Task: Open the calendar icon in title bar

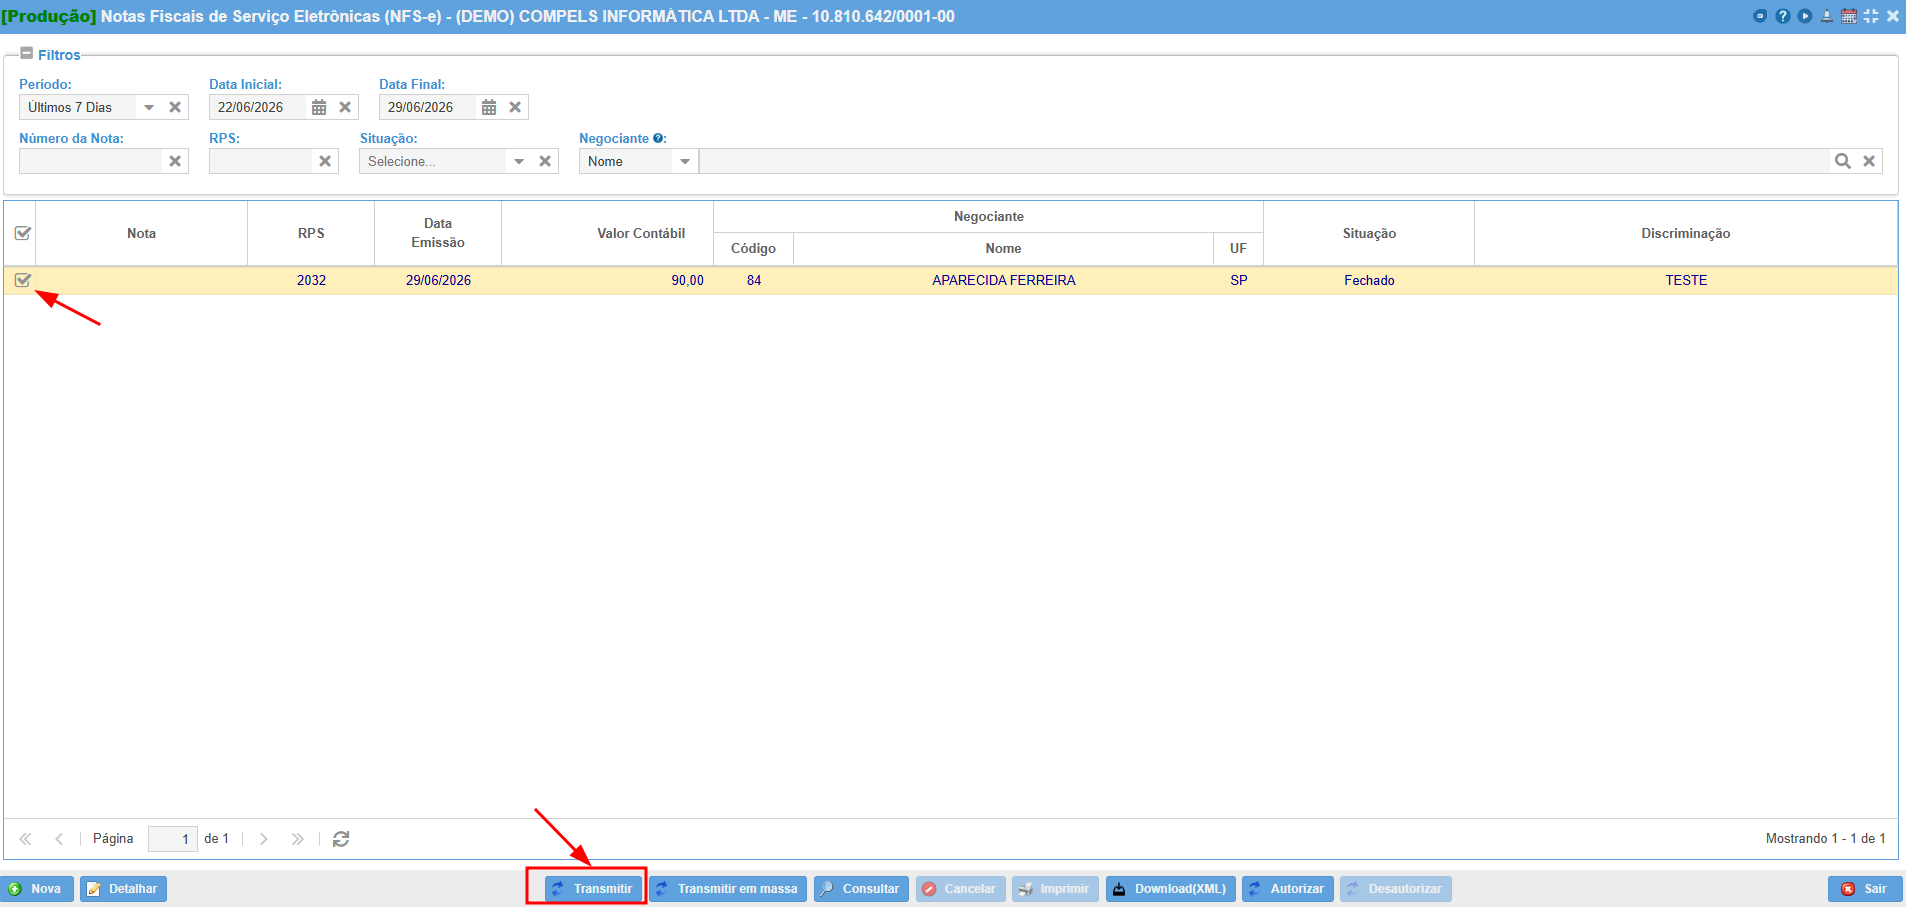Action: tap(1849, 16)
